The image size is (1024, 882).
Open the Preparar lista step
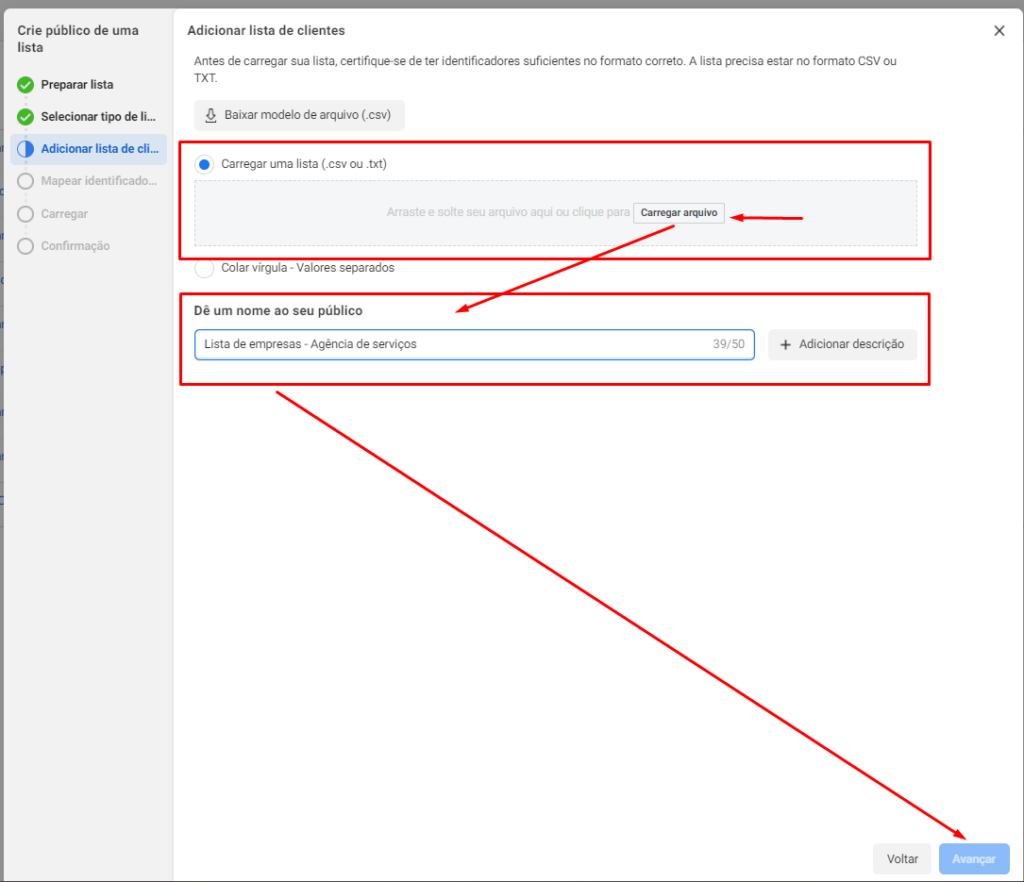tap(77, 85)
